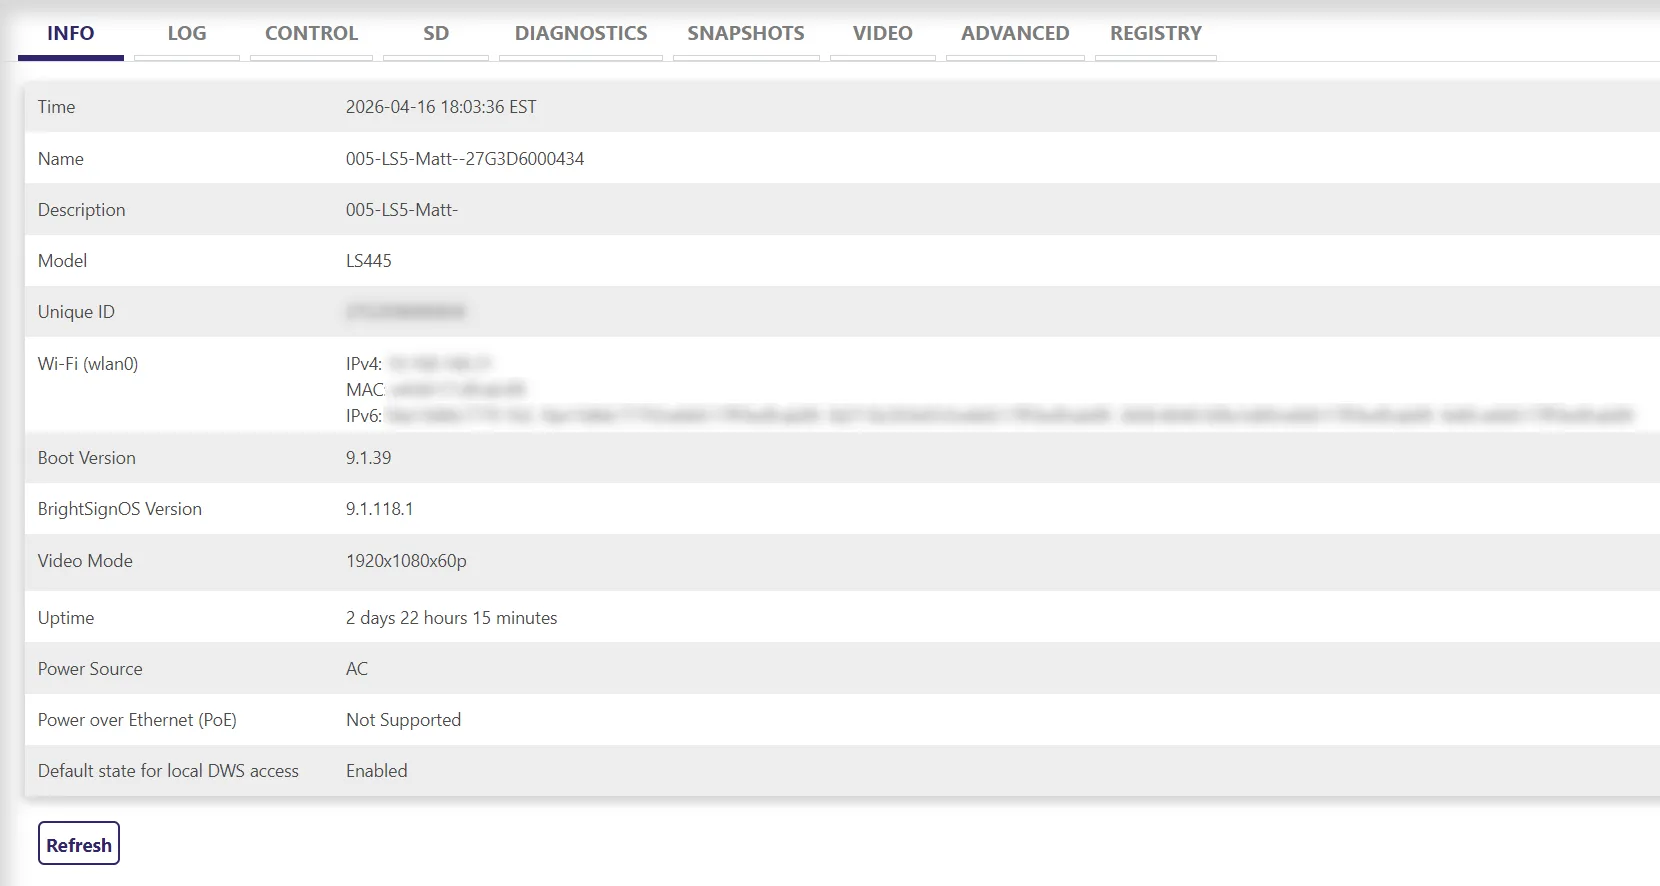Click the IPv6: label
This screenshot has height=886, width=1660.
pyautogui.click(x=364, y=416)
